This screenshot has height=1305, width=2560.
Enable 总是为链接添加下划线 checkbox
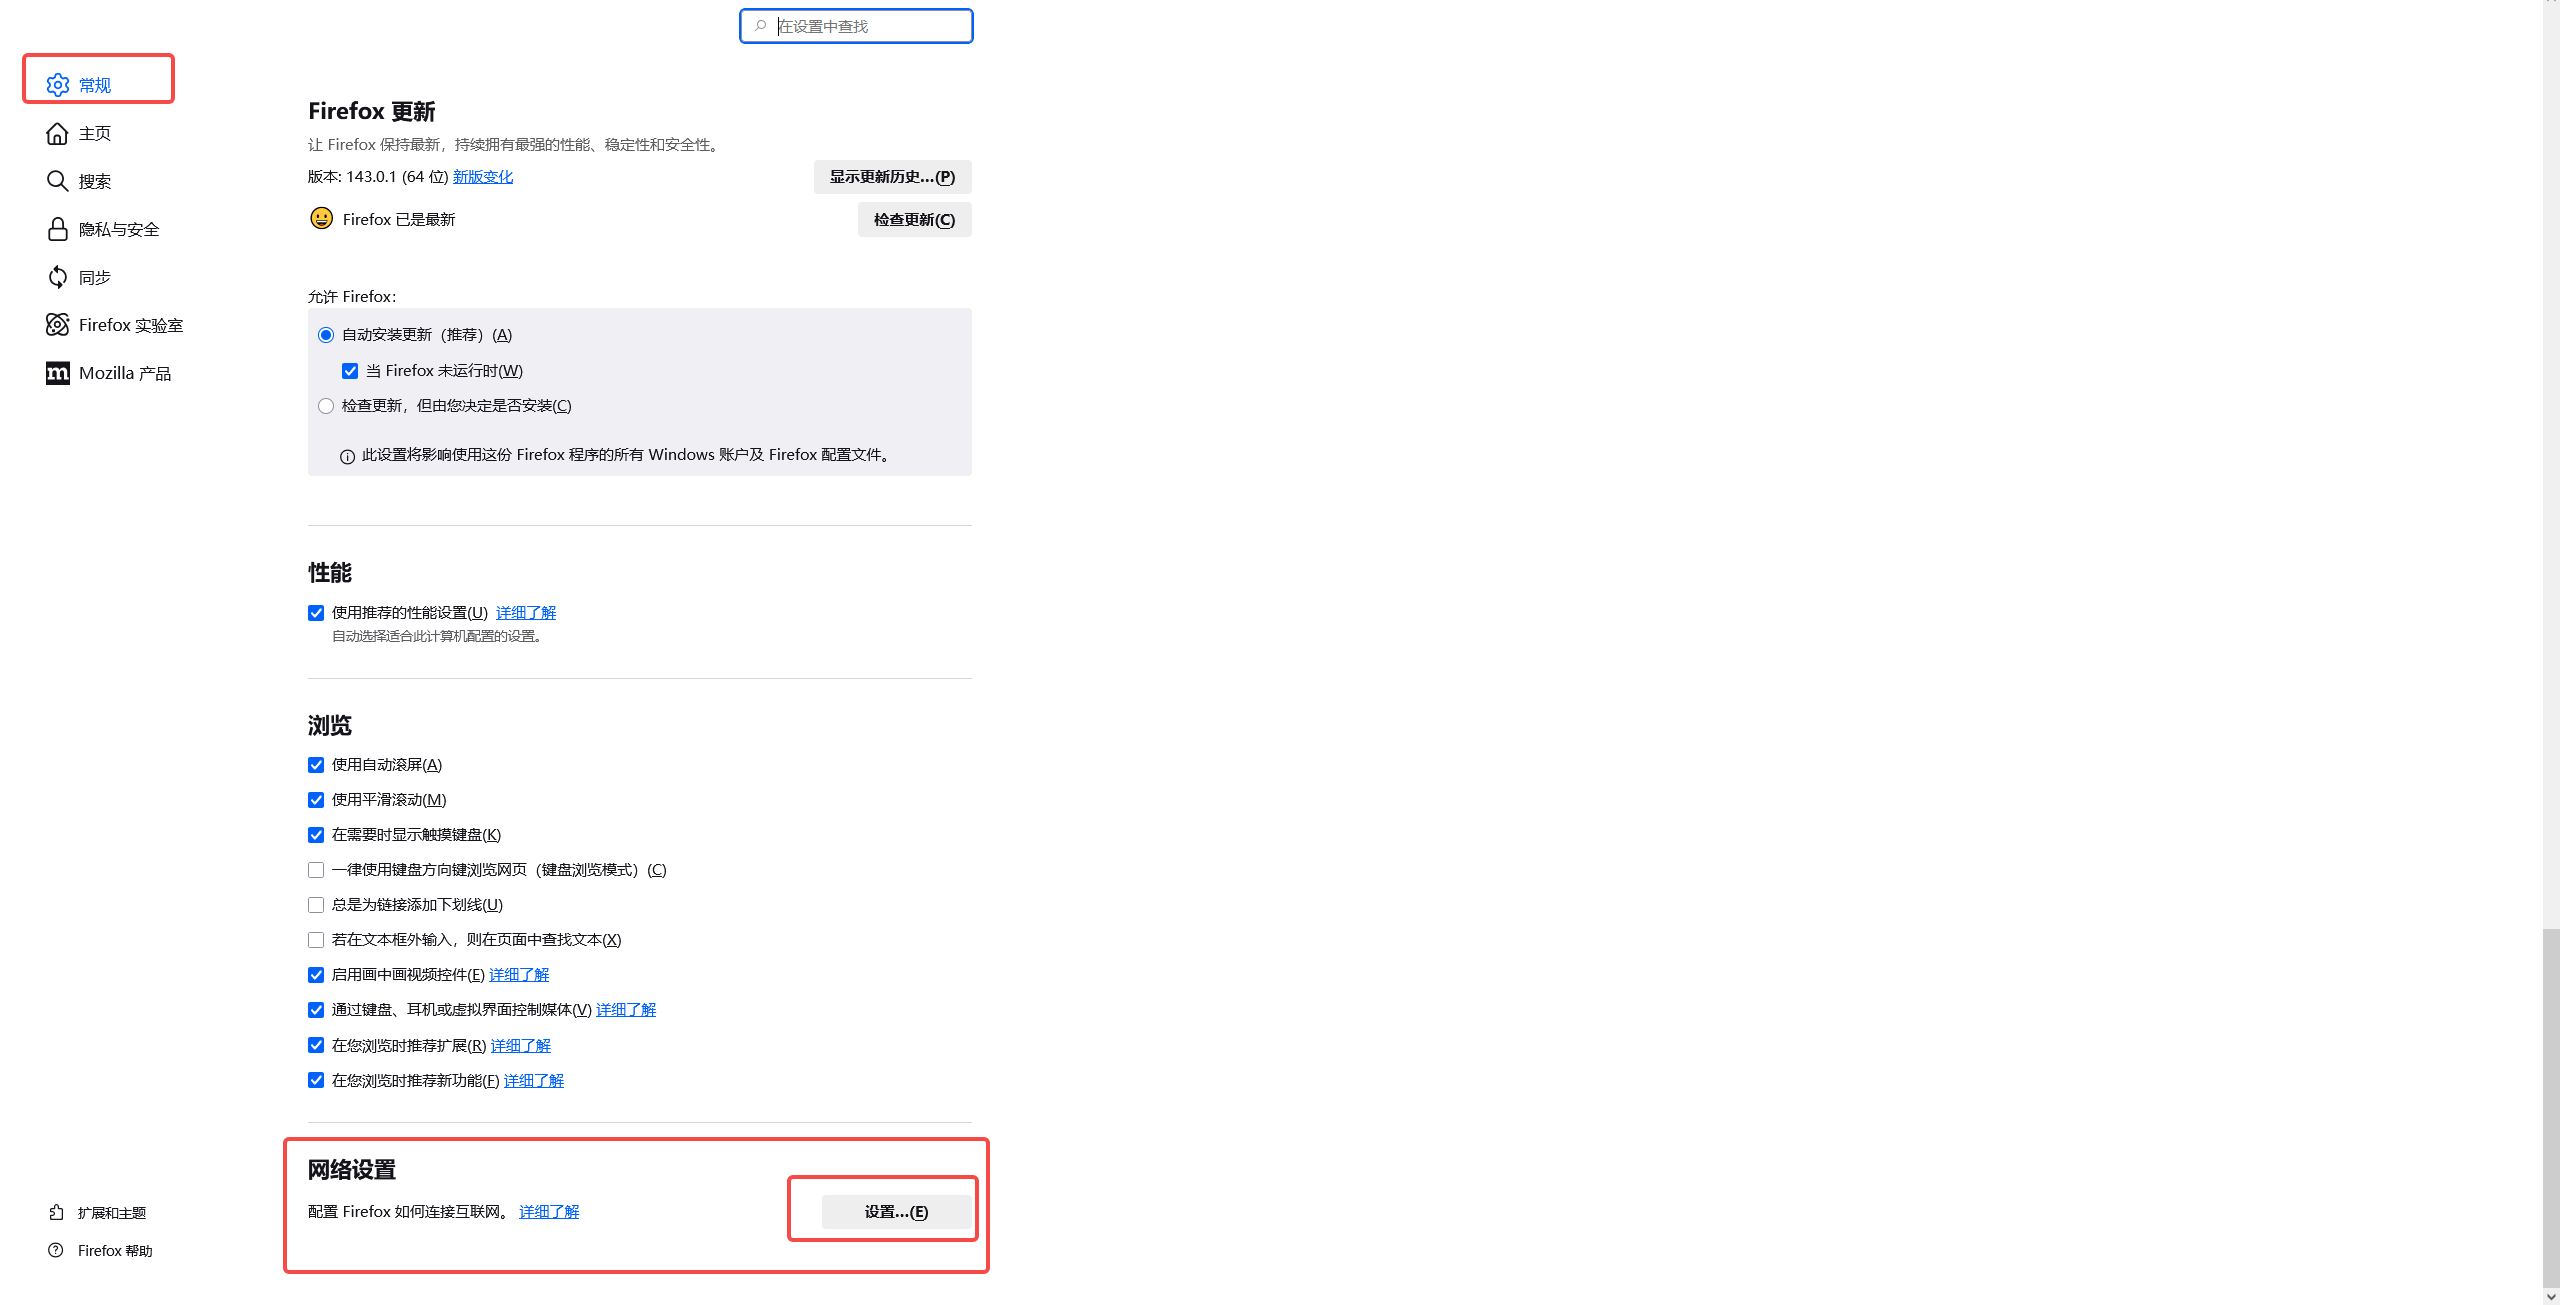(x=316, y=905)
